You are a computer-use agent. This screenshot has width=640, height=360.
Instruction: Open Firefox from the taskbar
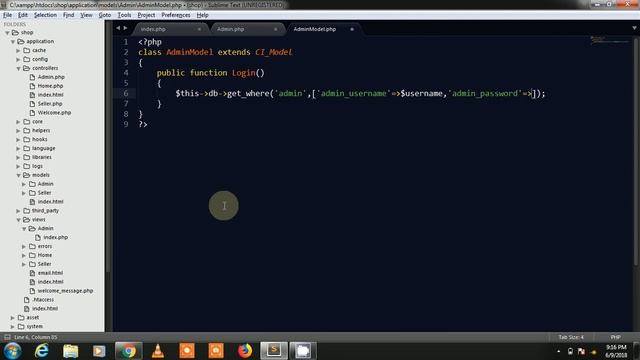click(245, 351)
